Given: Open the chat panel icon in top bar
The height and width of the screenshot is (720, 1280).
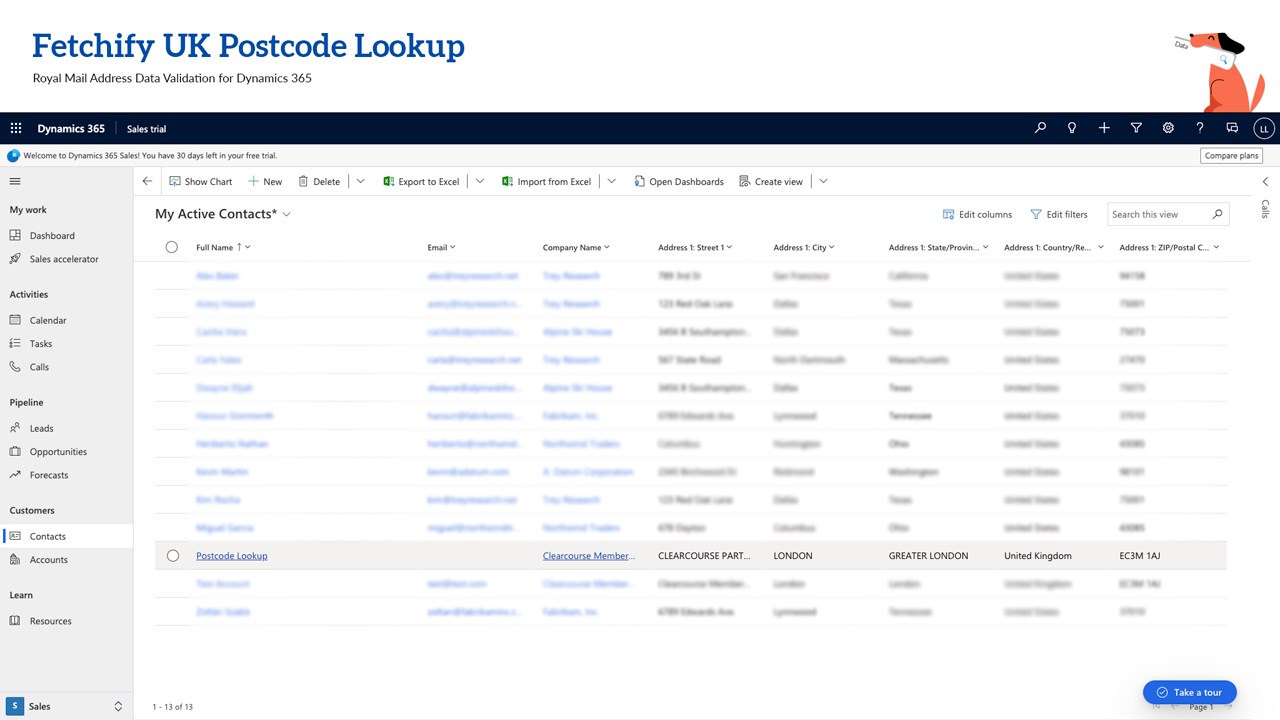Looking at the screenshot, I should click(1232, 128).
